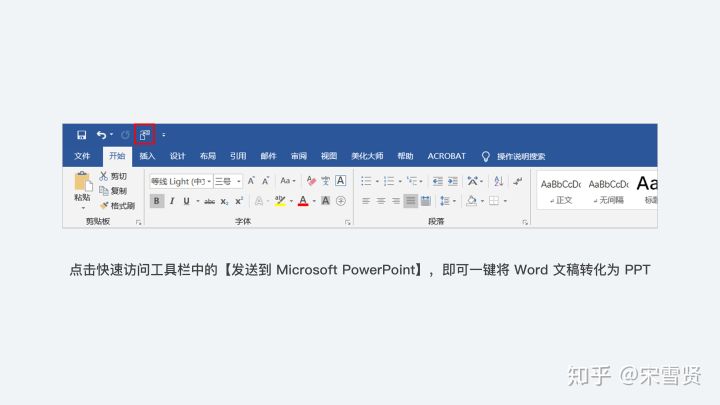Click 复制 copy button
Screen dimensions: 720x405
[x=113, y=191]
